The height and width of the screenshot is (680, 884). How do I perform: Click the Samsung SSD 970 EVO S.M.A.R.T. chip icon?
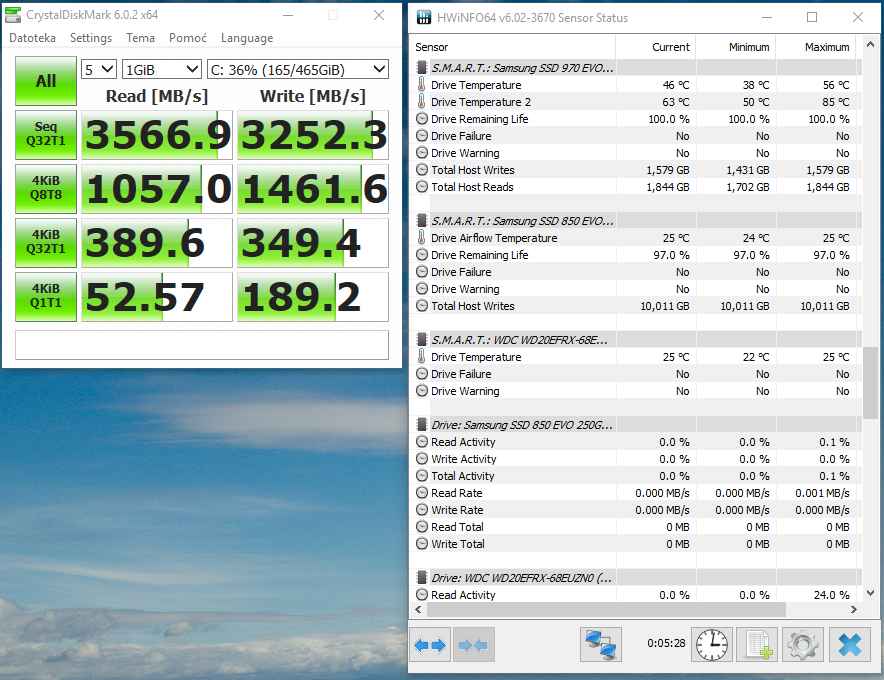pos(422,68)
